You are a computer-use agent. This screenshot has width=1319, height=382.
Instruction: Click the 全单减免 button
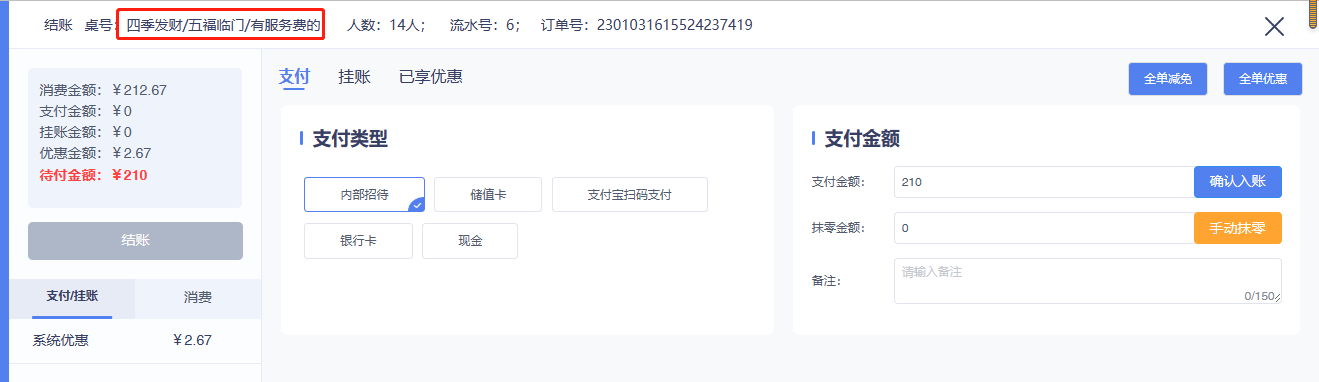(1168, 79)
